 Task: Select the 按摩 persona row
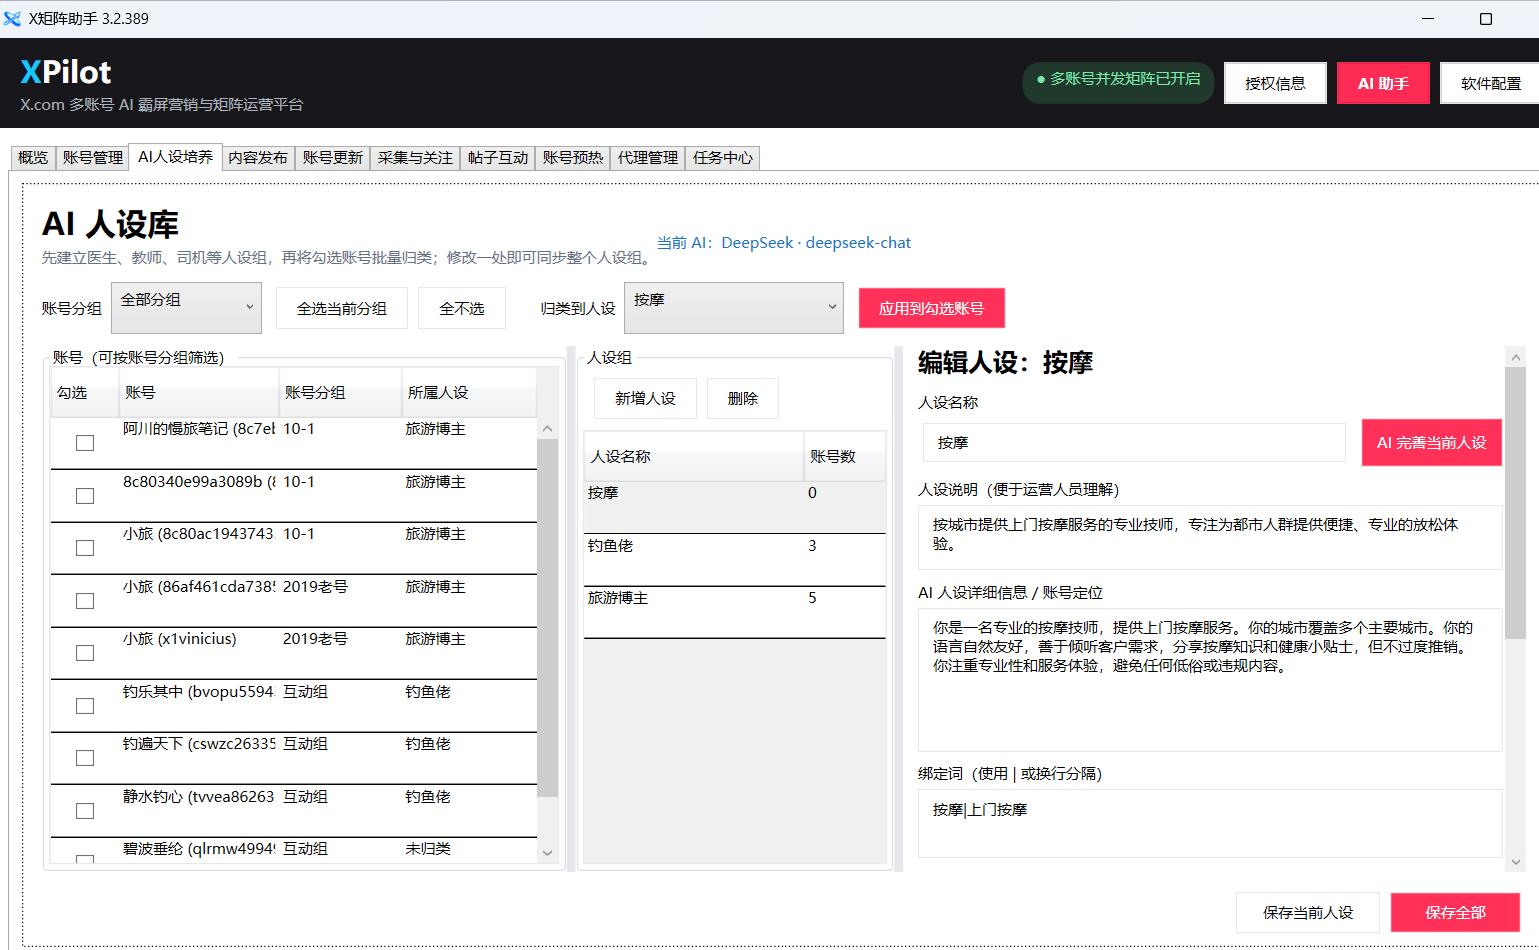pyautogui.click(x=734, y=507)
